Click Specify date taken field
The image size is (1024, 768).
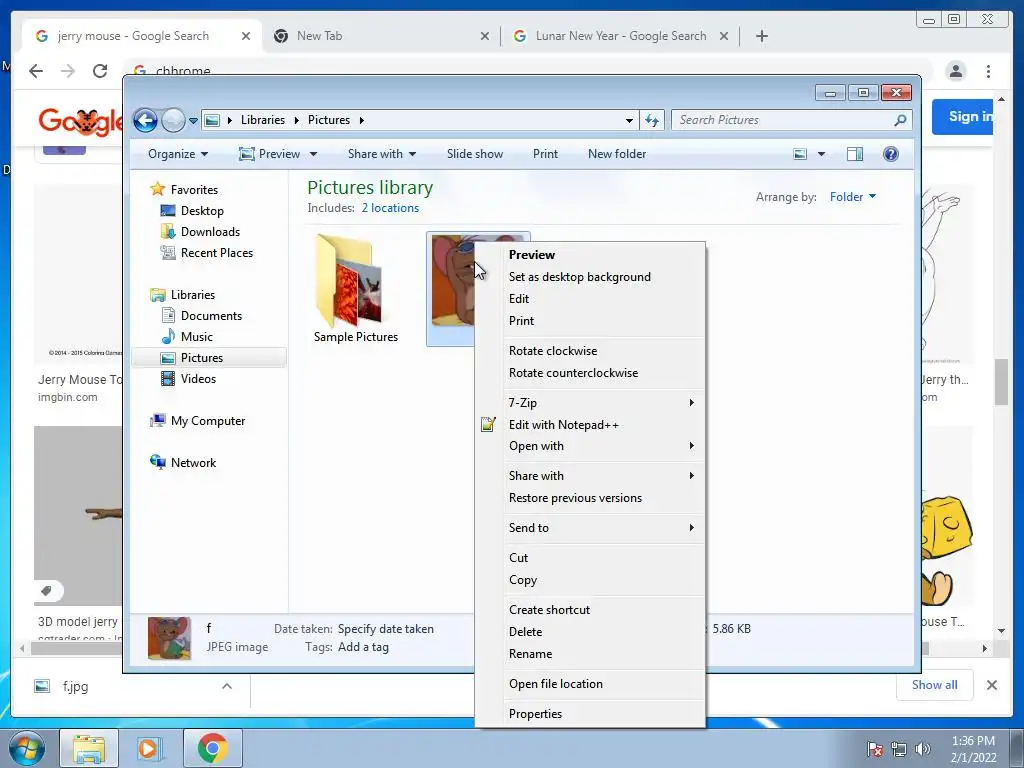pos(386,629)
